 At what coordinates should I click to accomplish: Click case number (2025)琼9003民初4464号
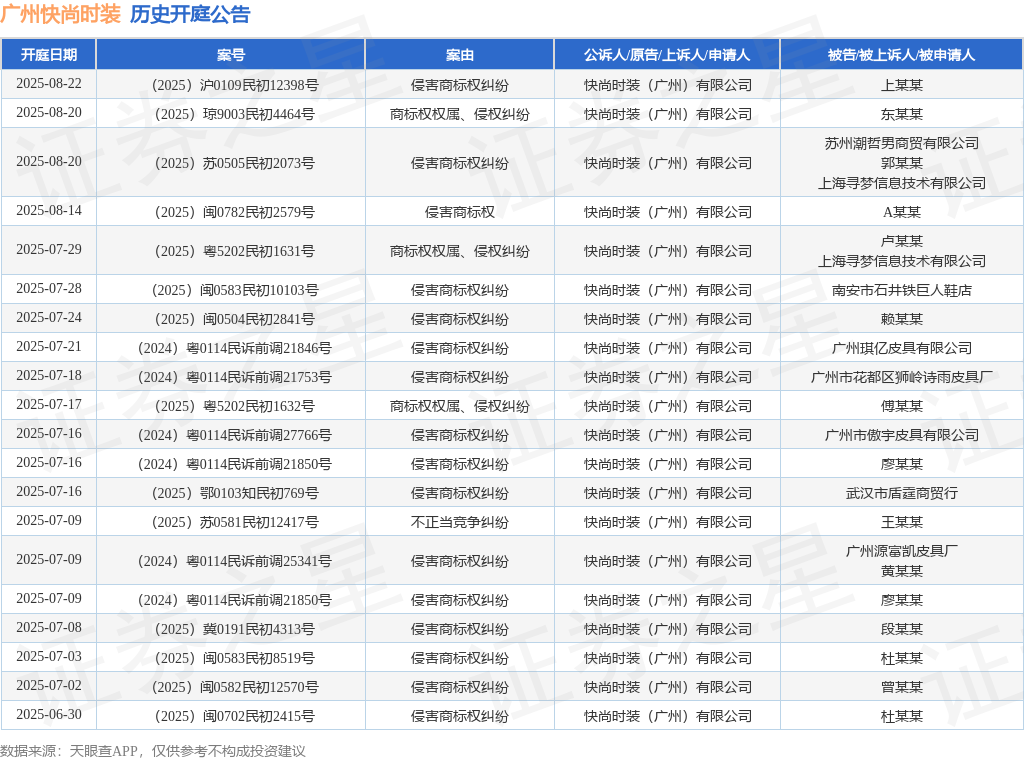235,114
